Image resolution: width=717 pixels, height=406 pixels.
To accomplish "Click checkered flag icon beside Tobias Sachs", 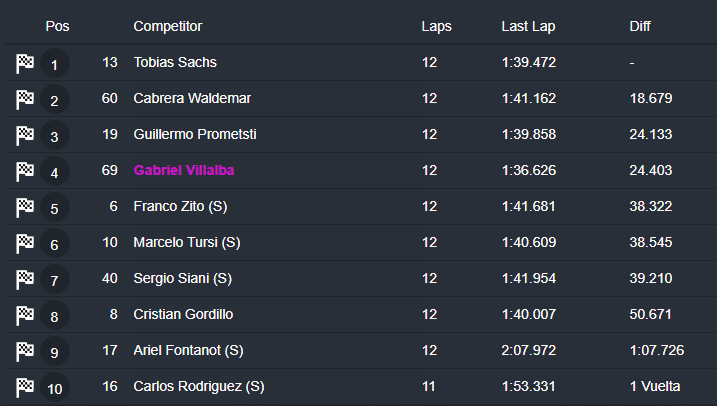I will (25, 64).
